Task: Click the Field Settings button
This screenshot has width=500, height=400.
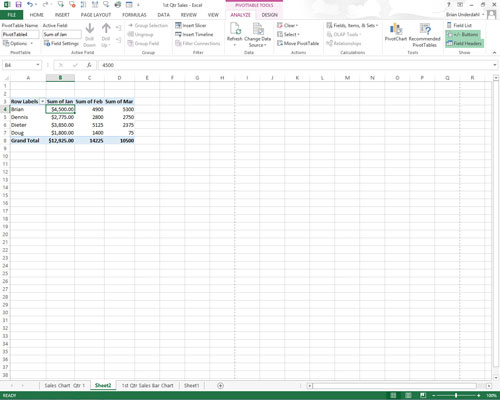Action: [61, 43]
